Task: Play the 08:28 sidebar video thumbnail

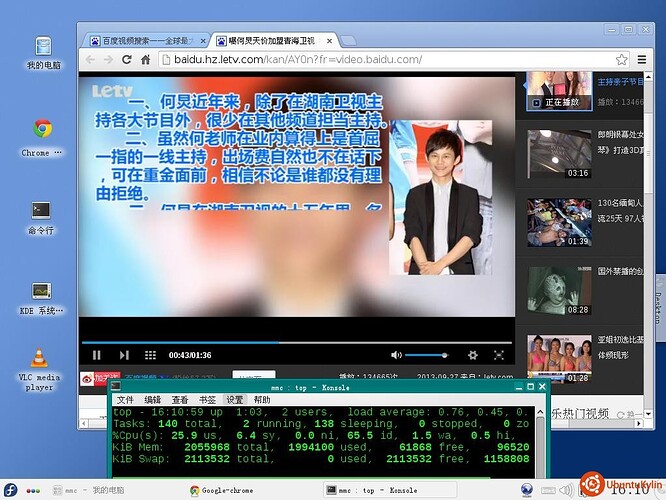Action: pyautogui.click(x=559, y=291)
